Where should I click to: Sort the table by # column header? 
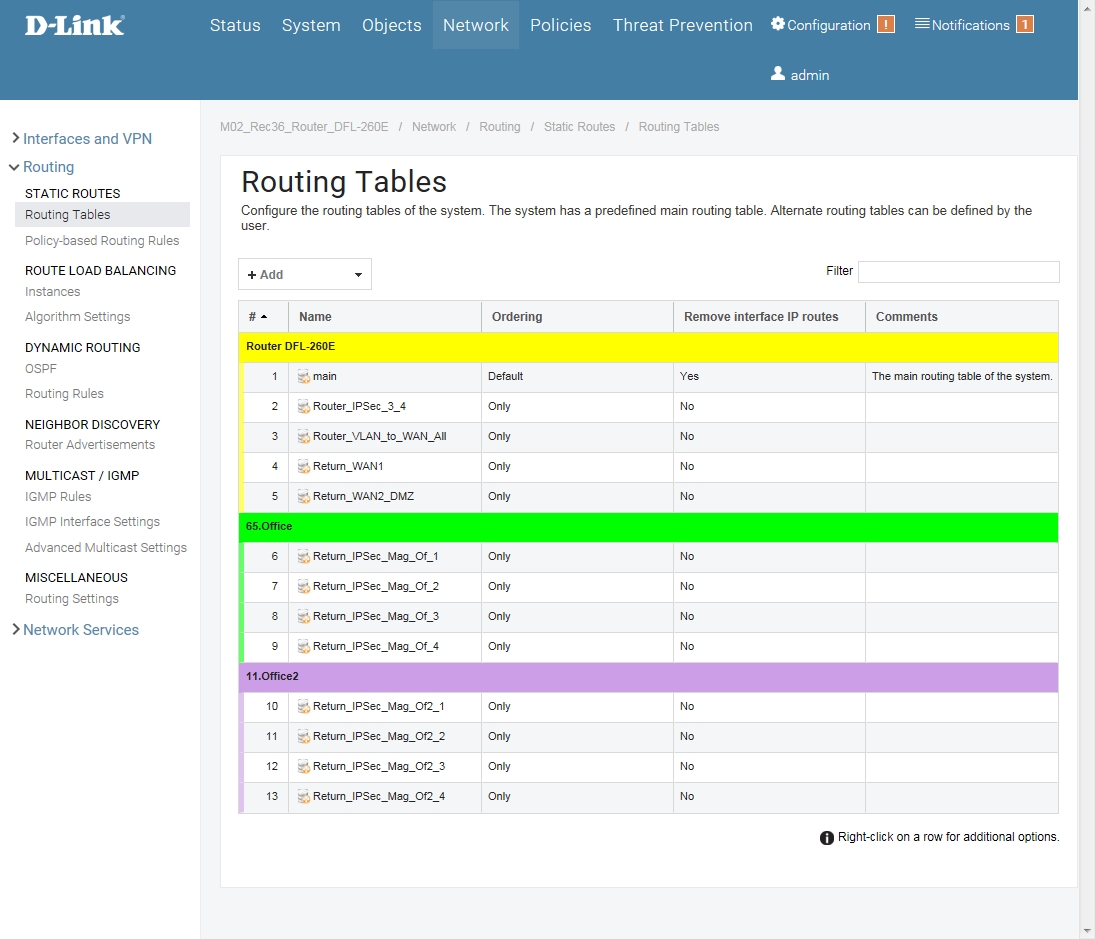pos(258,317)
